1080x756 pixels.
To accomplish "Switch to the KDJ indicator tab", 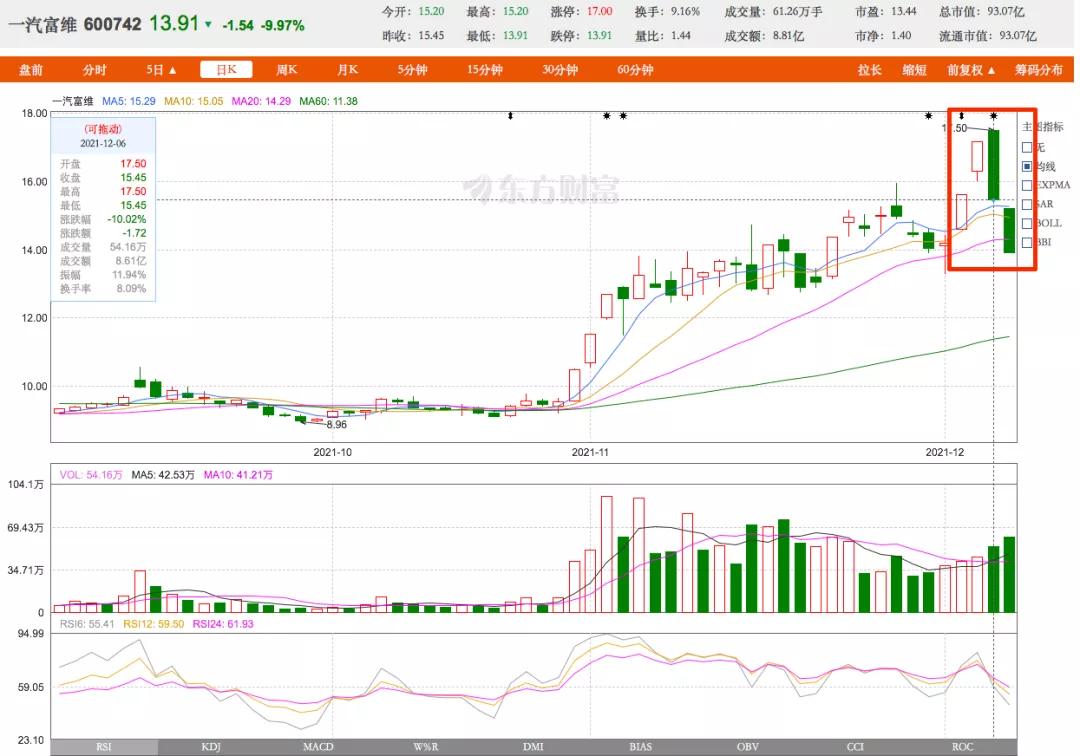I will [x=210, y=746].
